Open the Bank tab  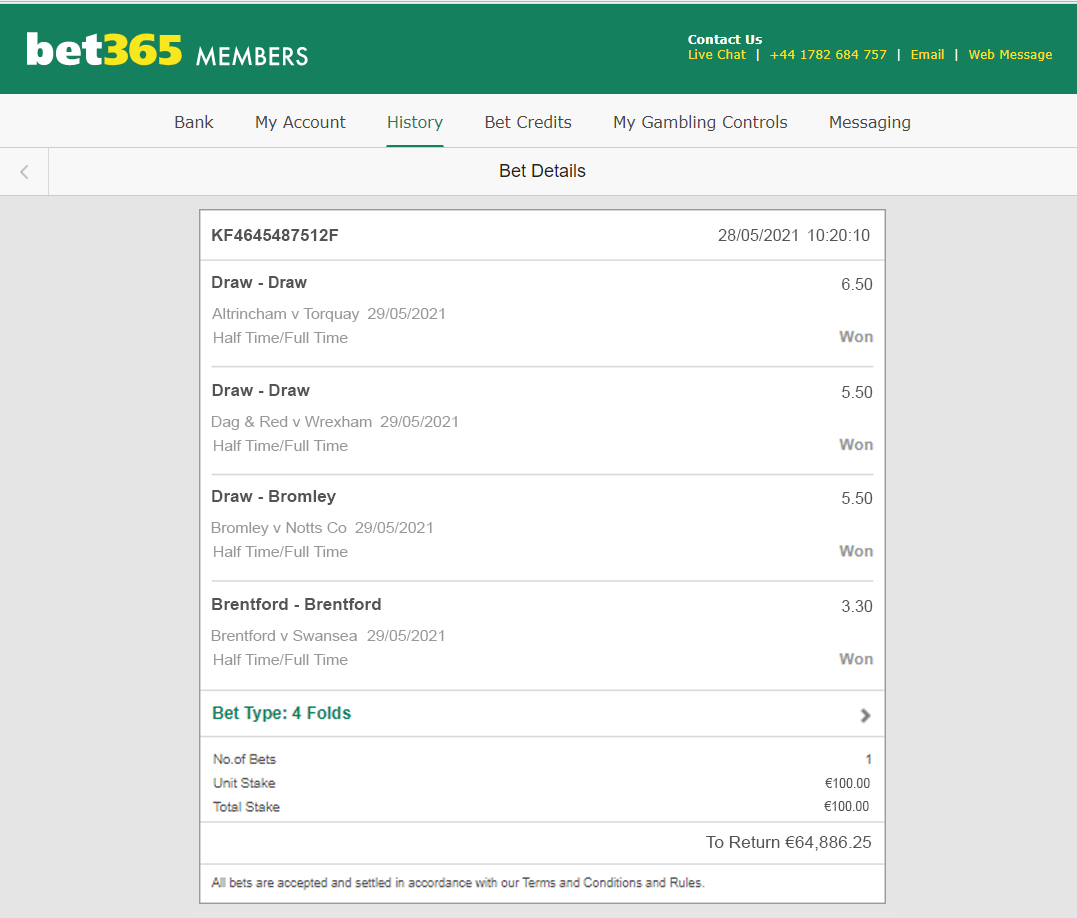point(194,122)
